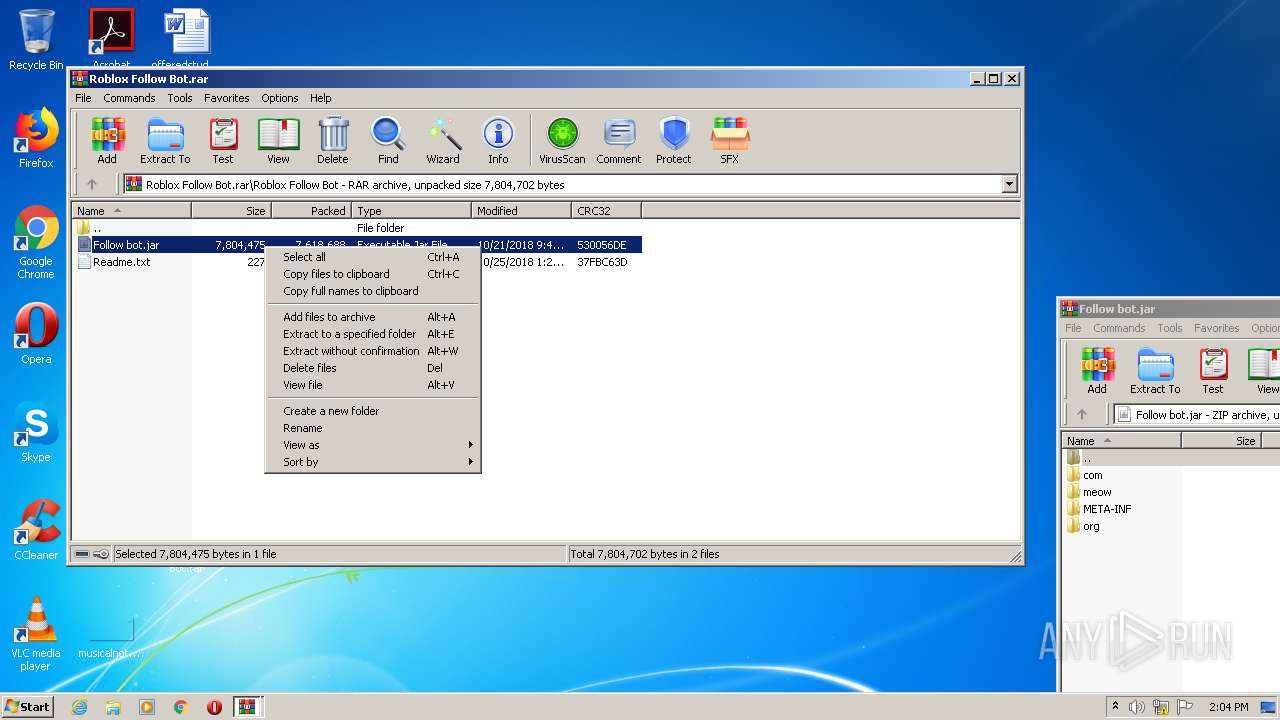The width and height of the screenshot is (1280, 720).
Task: Open Acrobat Reader desktop shortcut
Action: [x=112, y=40]
